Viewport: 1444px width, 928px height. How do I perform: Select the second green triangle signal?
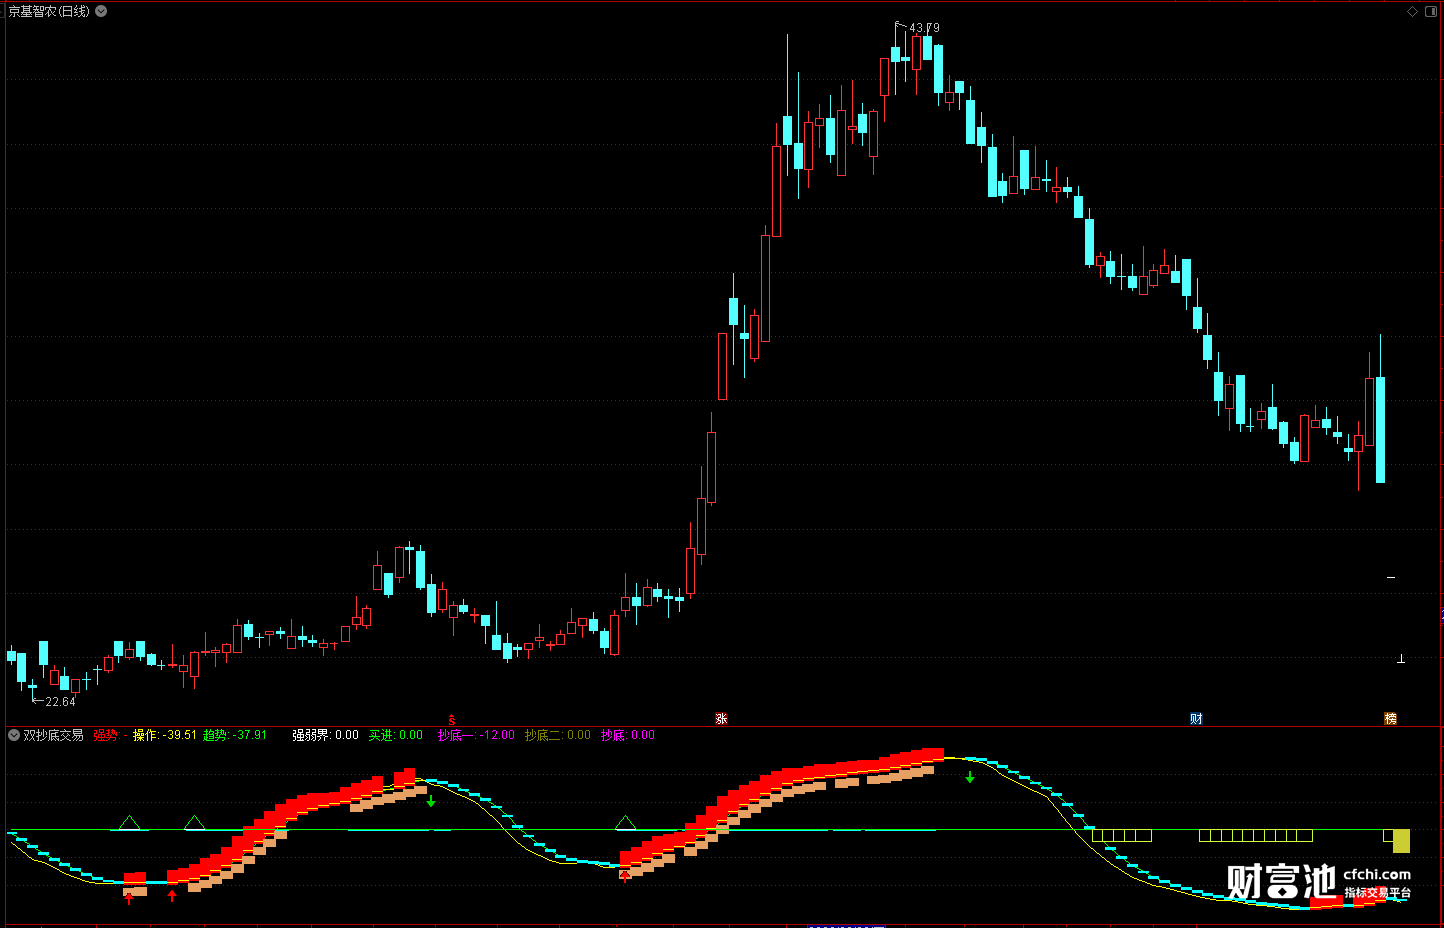[195, 823]
